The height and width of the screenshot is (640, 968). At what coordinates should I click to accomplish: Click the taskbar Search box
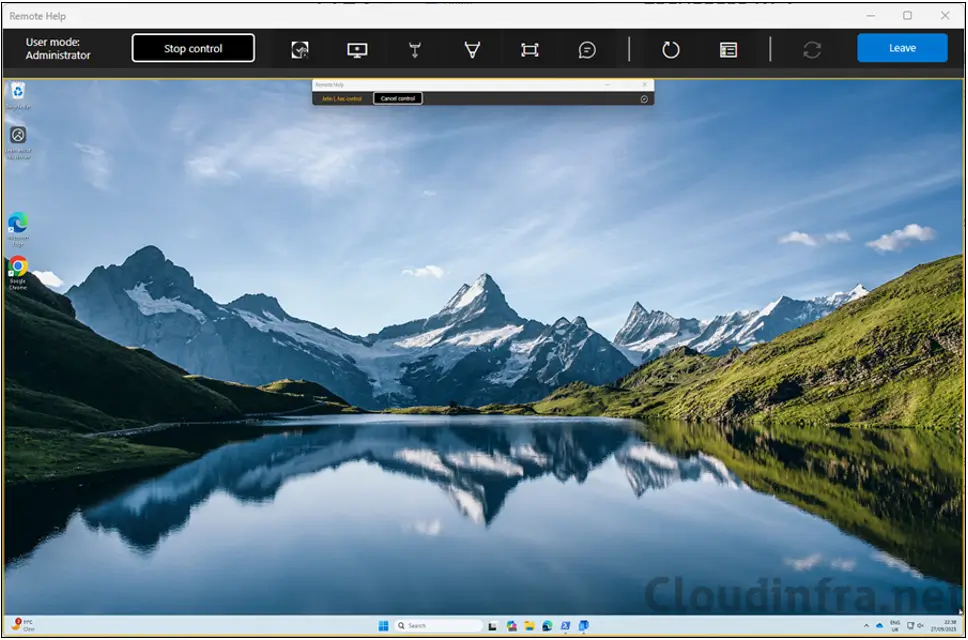(424, 626)
